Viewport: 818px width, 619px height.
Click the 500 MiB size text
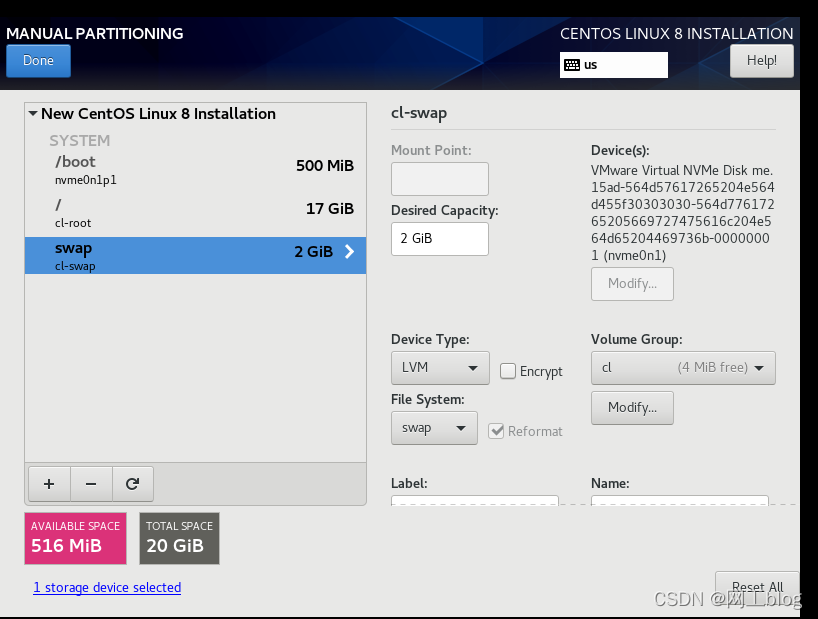(x=325, y=166)
